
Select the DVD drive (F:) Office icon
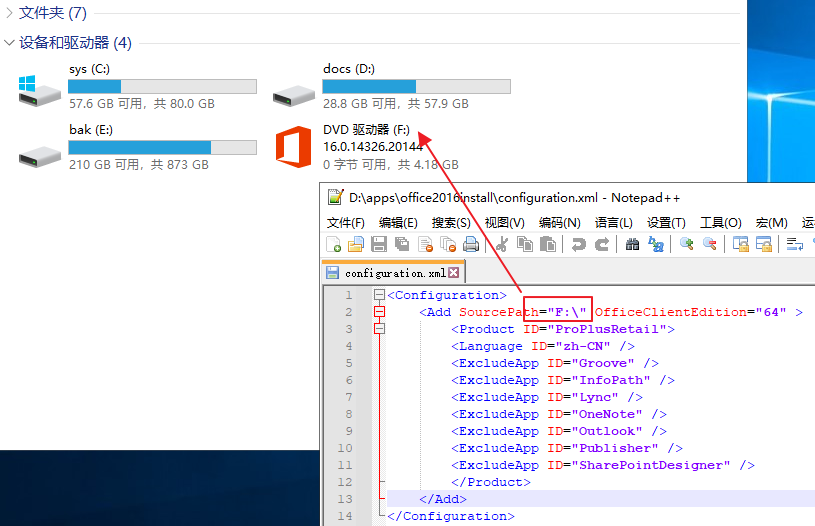[294, 147]
